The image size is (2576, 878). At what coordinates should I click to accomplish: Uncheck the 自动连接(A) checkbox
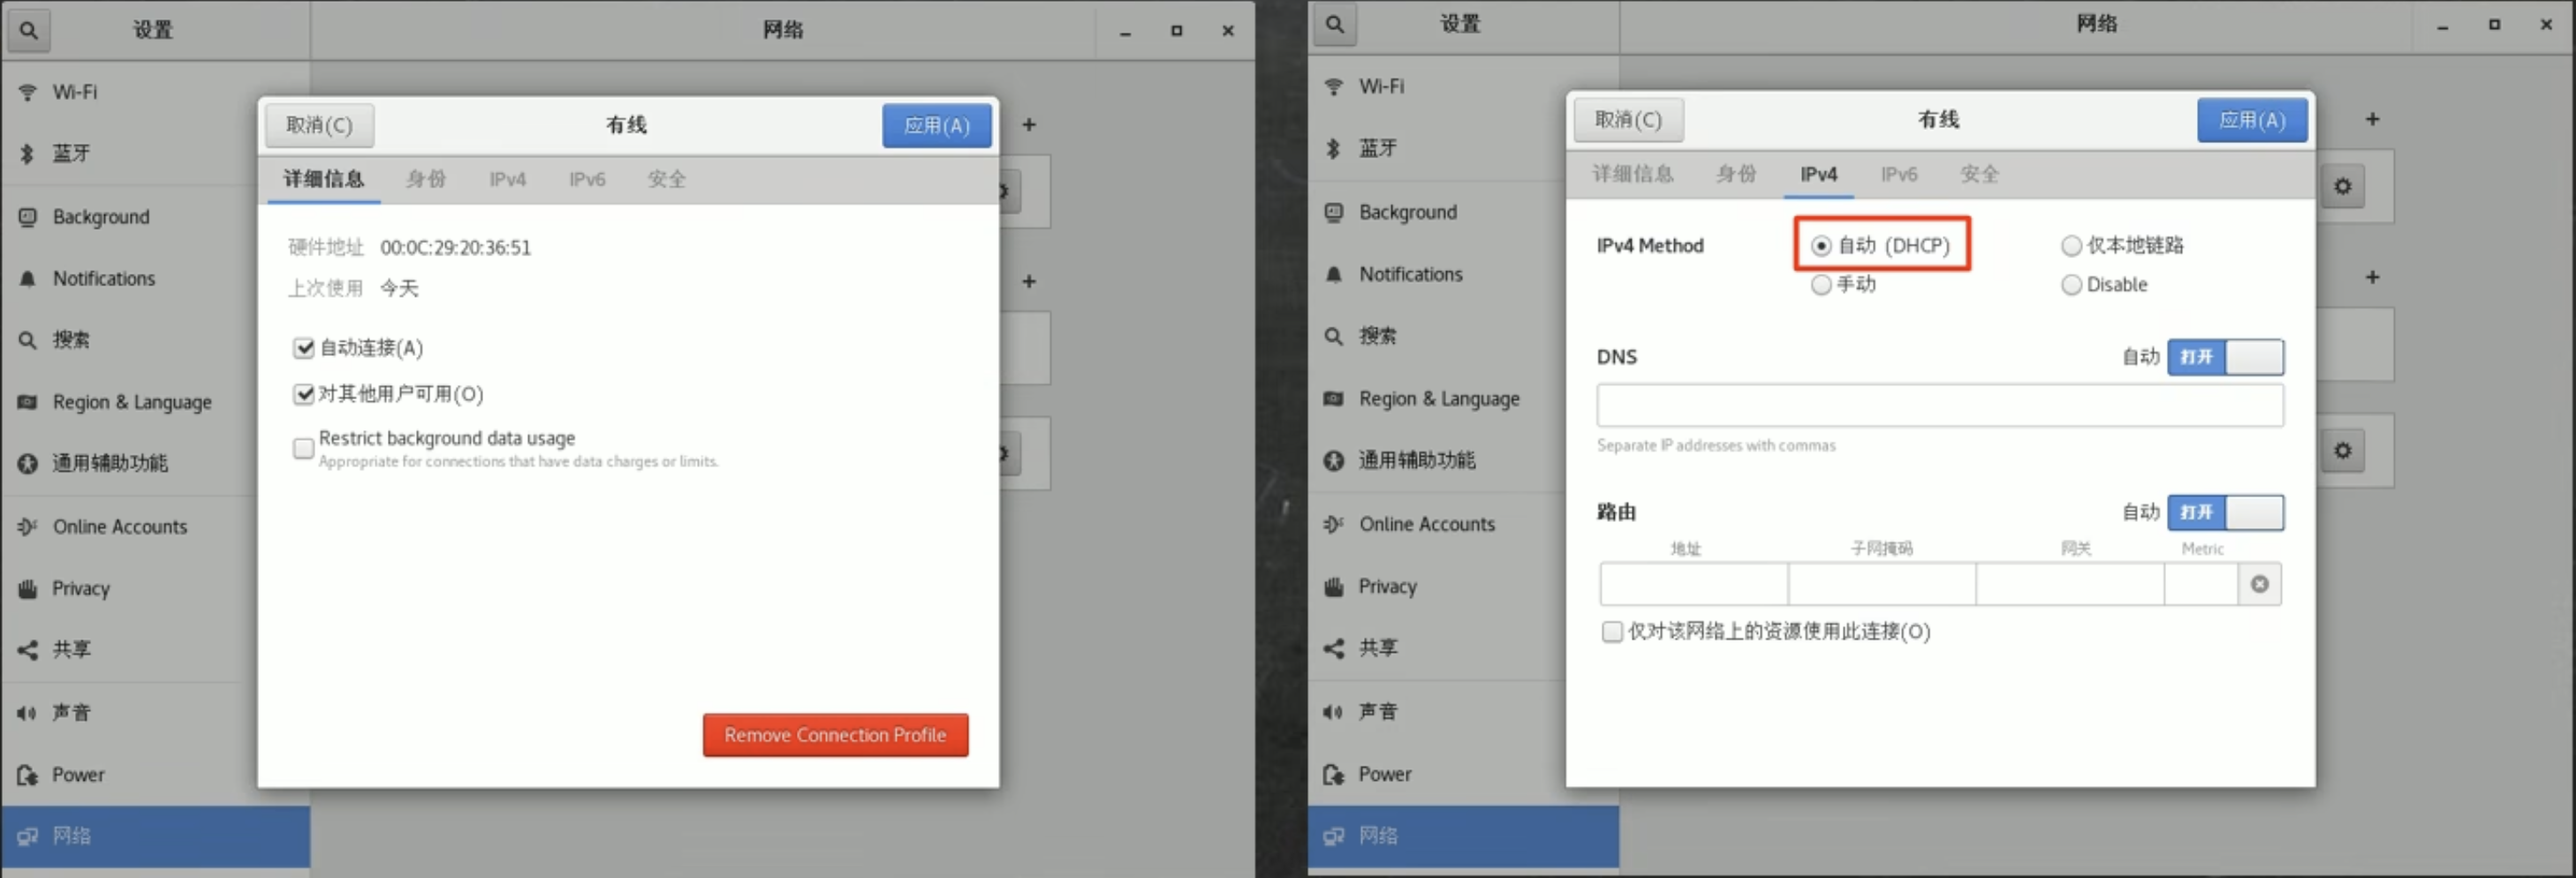[x=303, y=348]
